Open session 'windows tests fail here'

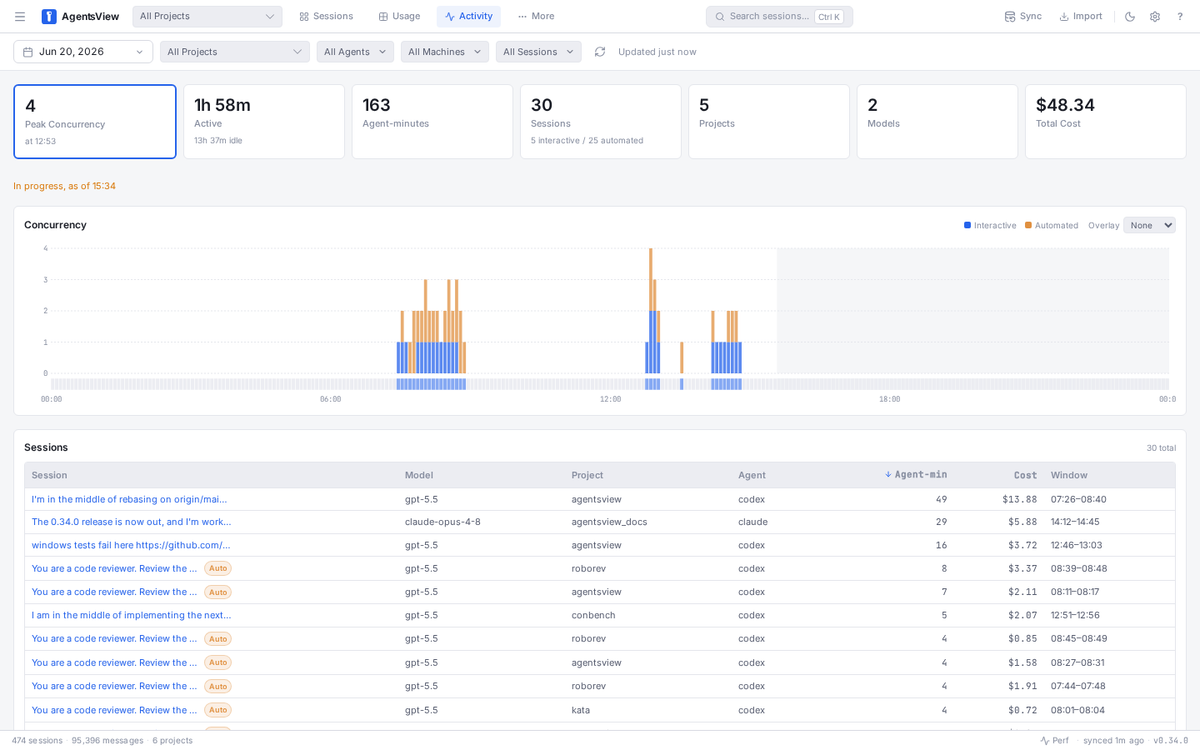(131, 545)
